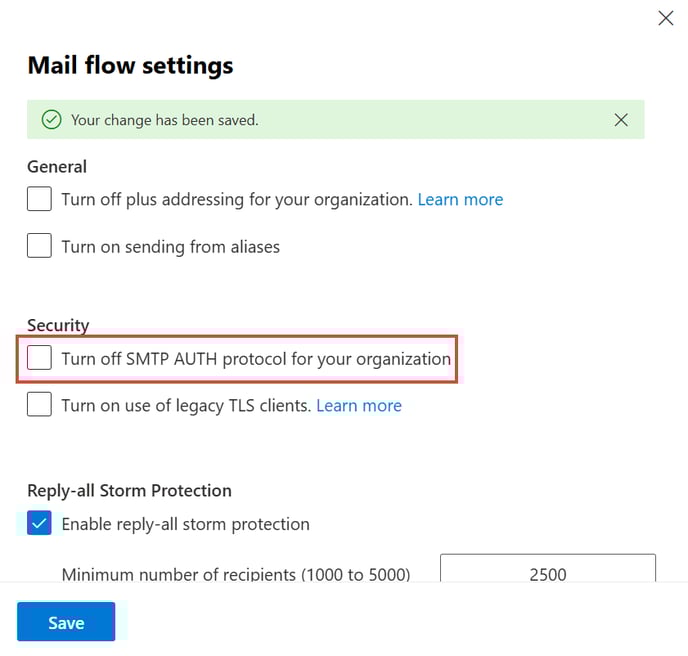Tick the sending from aliases checkbox
This screenshot has height=656, width=688.
(39, 246)
